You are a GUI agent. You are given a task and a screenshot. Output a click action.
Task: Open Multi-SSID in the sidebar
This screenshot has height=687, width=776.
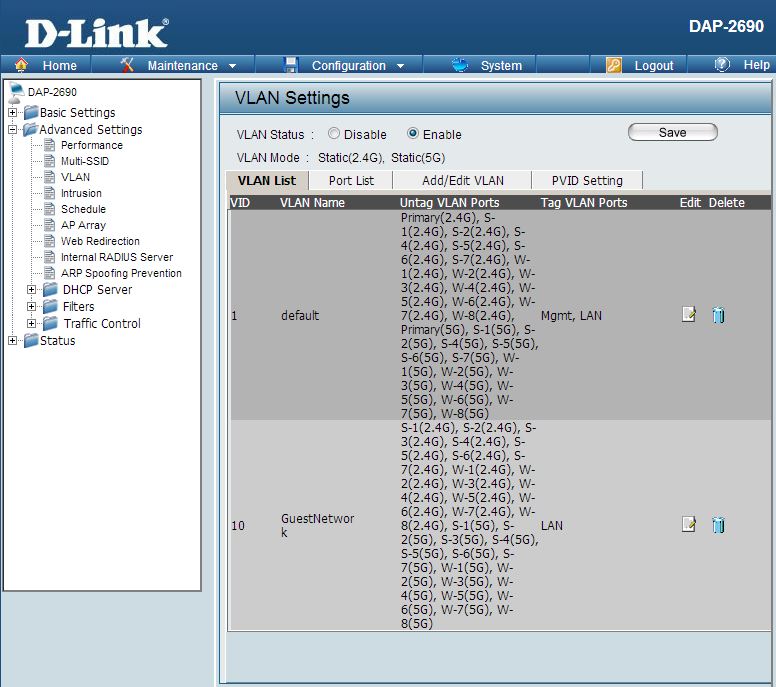click(x=84, y=161)
